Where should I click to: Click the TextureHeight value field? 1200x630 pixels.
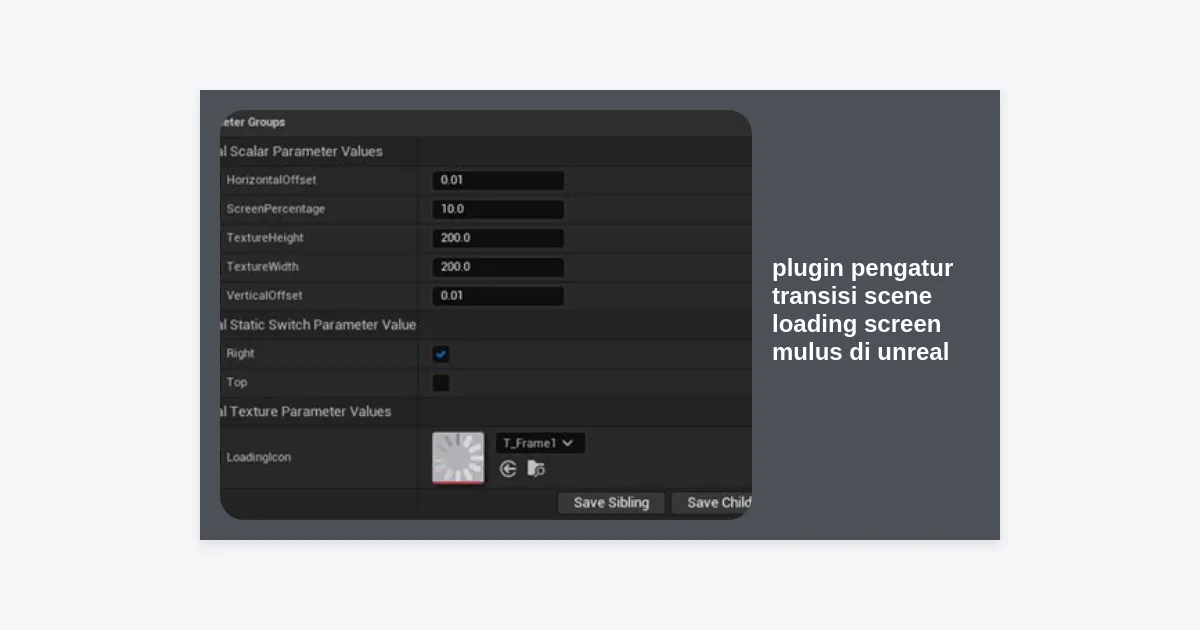coord(498,239)
